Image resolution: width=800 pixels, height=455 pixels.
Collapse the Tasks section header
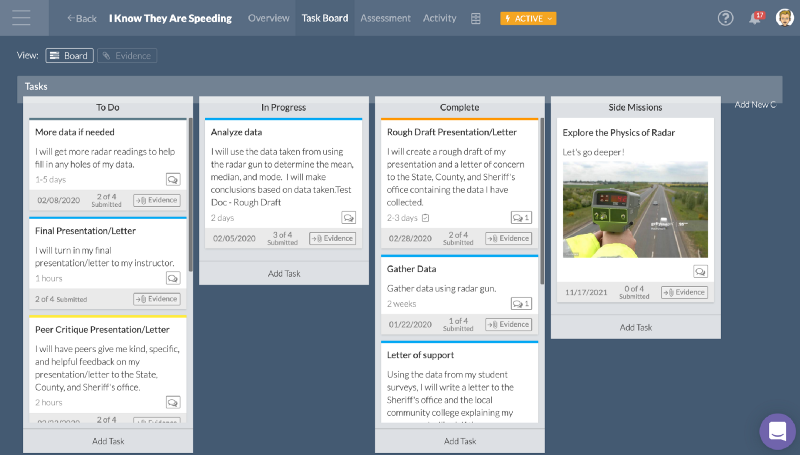coord(36,87)
